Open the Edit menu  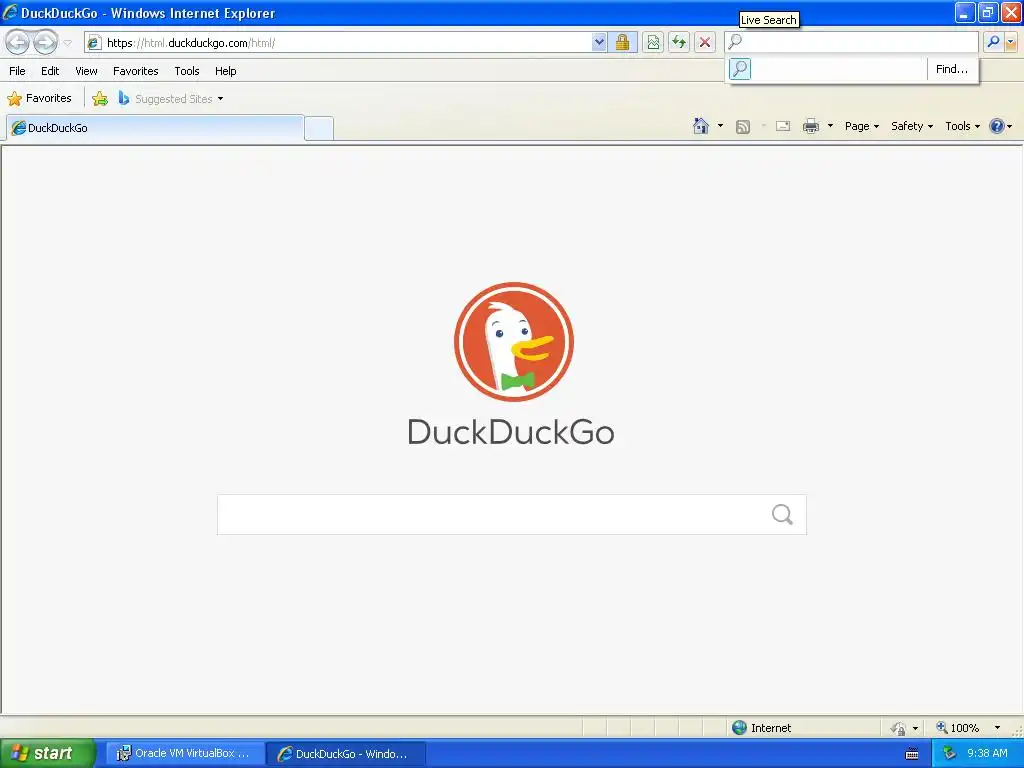pos(50,71)
